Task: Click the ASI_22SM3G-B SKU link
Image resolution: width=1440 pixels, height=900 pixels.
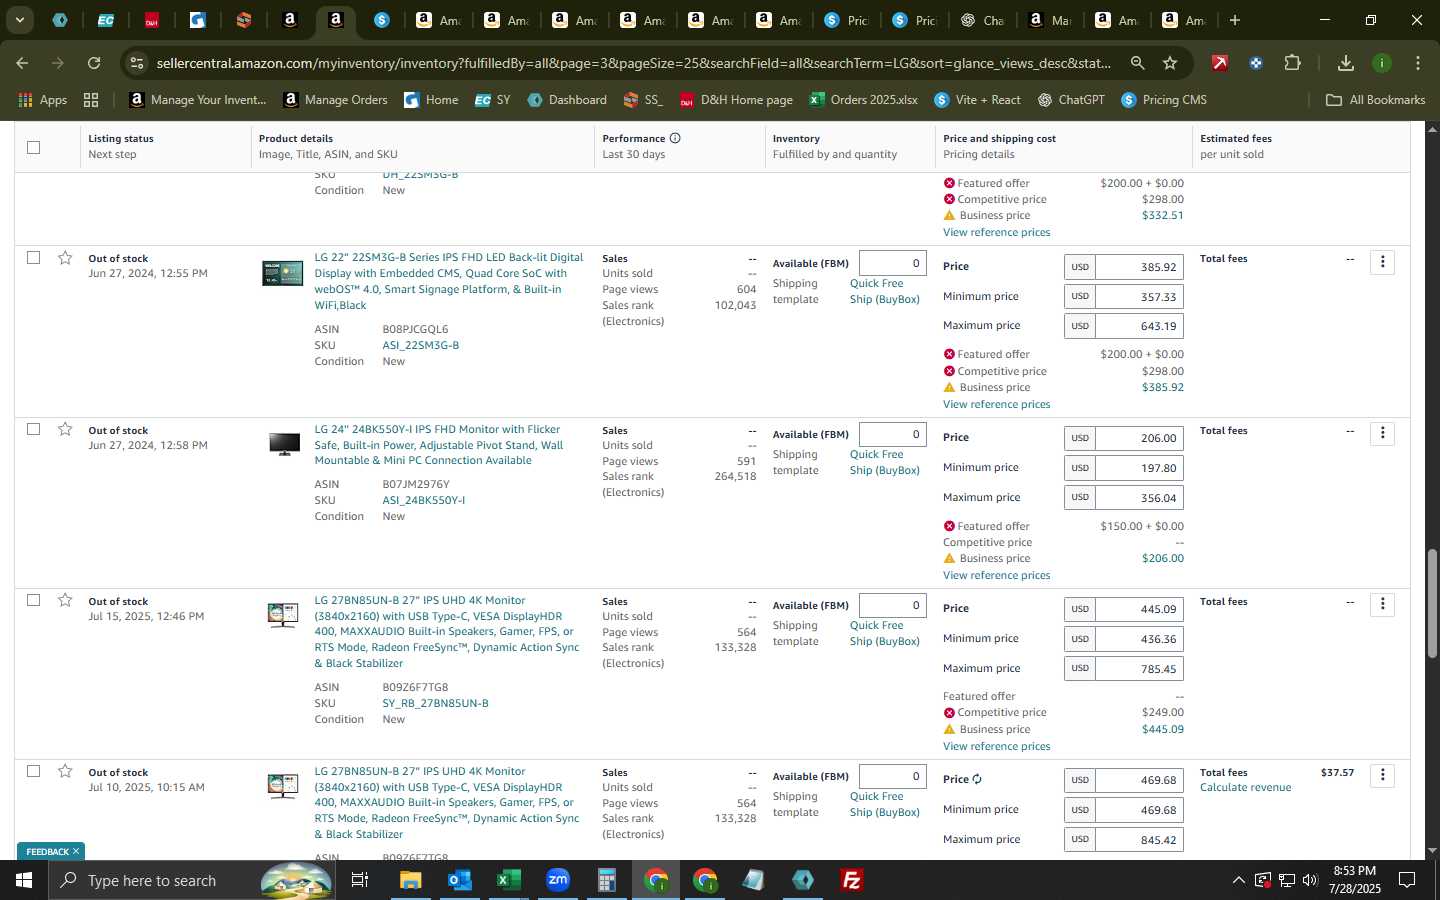Action: coord(421,345)
